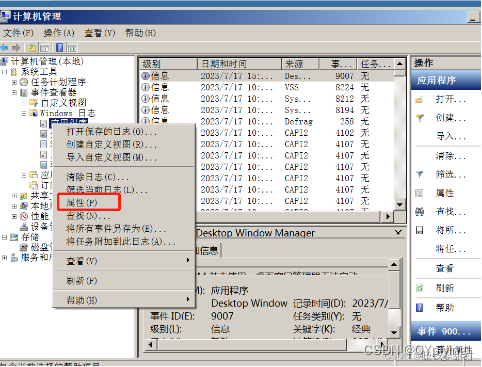Expand the 共享 tree node
Viewport: 482px width, 367px height.
click(x=14, y=196)
